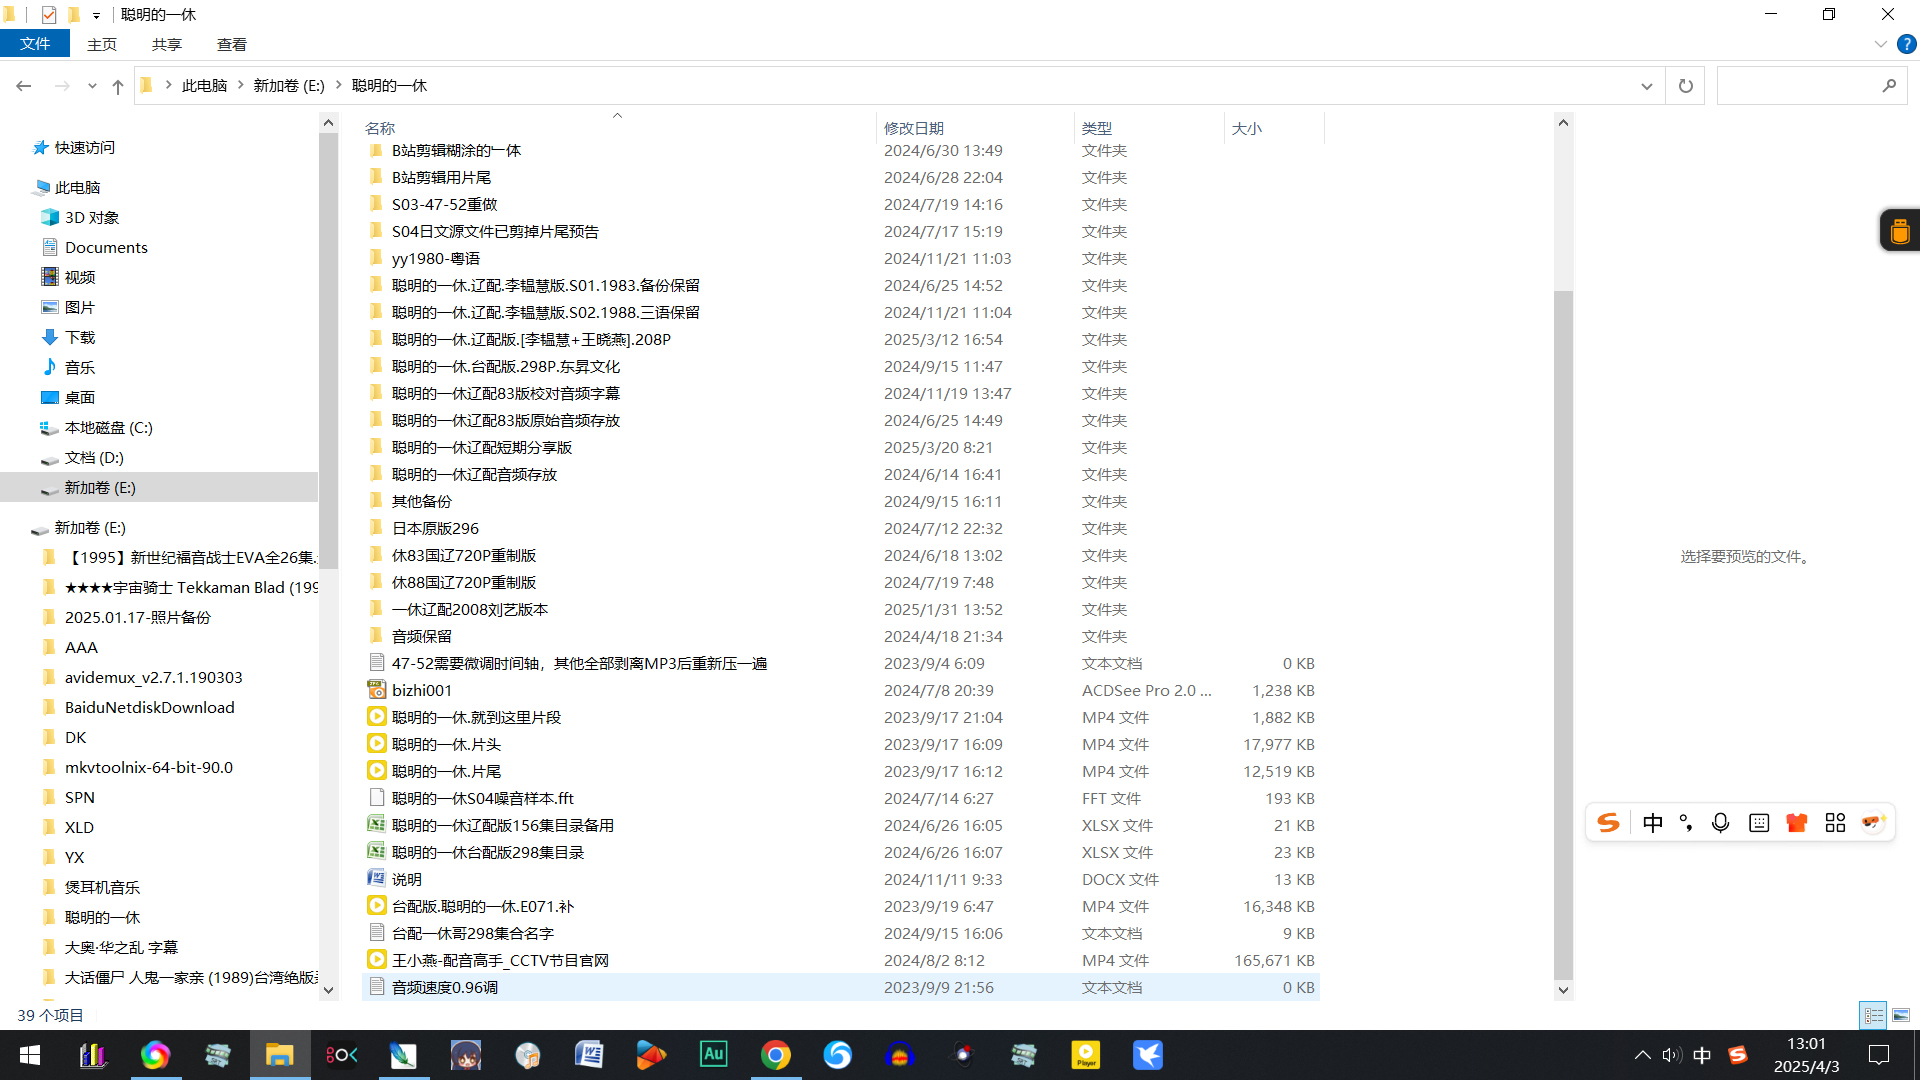Open Sogou IME toolbox grid icon
1920x1080 pixels.
click(x=1835, y=823)
